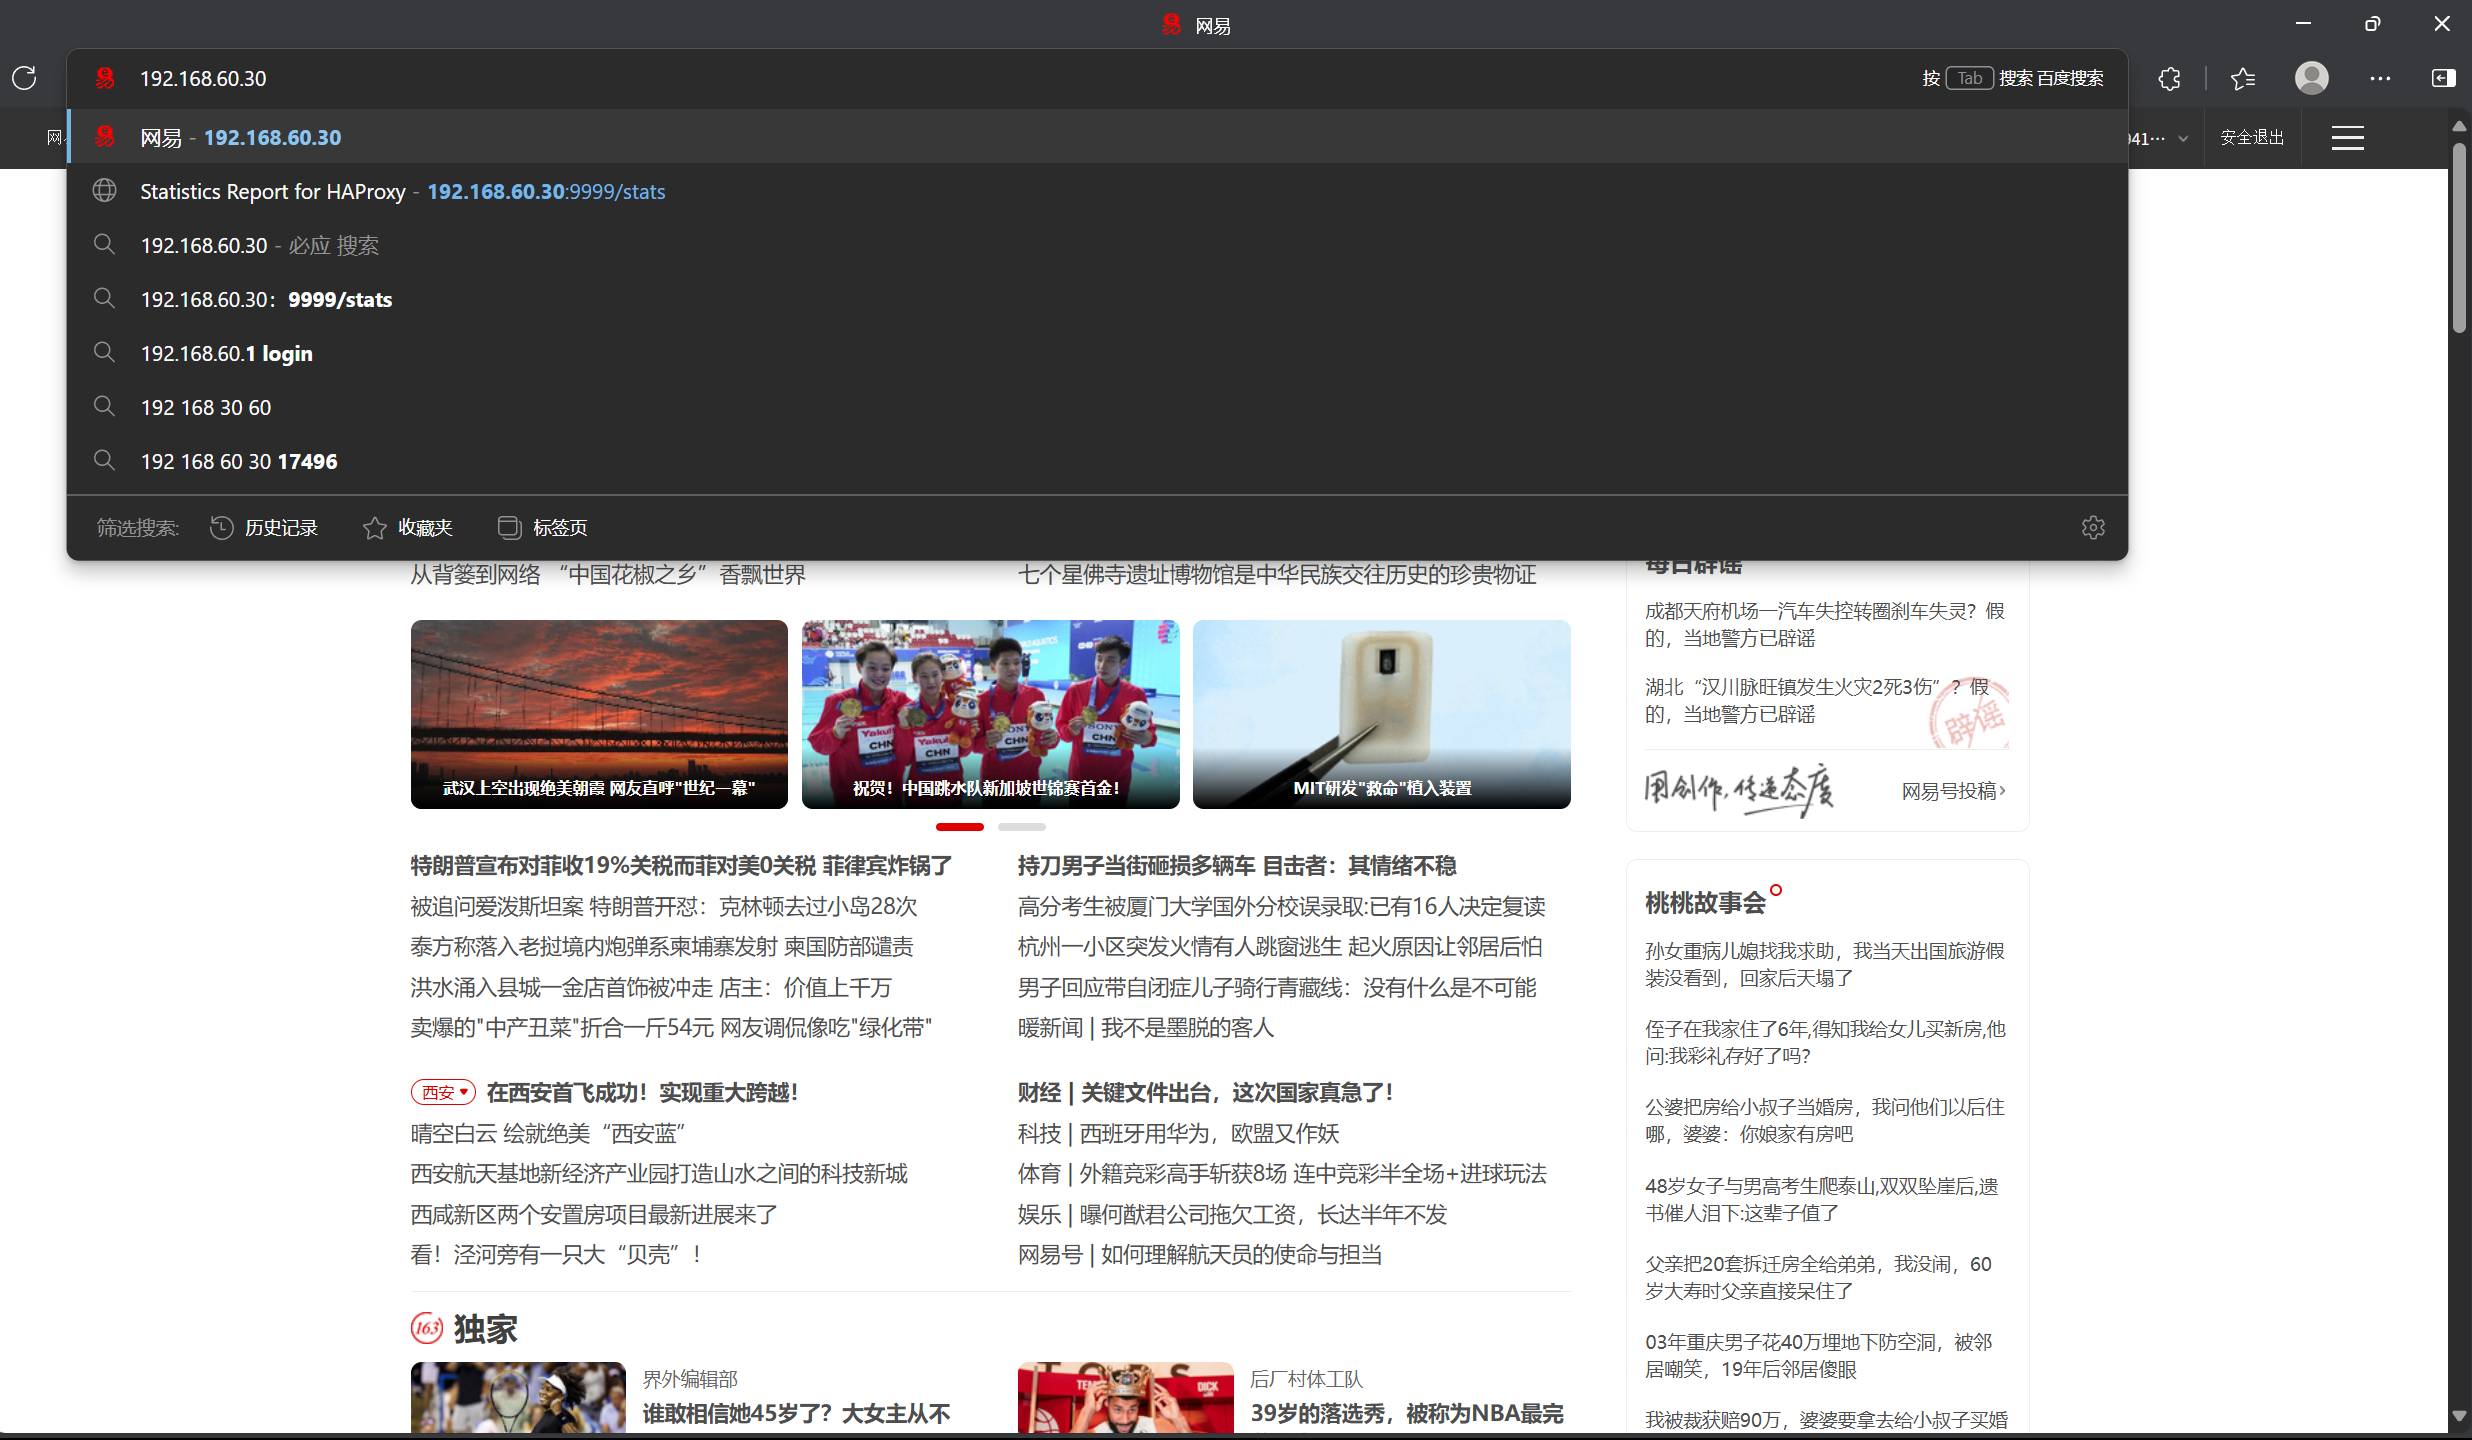This screenshot has height=1440, width=2472.
Task: Open 从背篓到网络 中国花椒之乡 headline
Action: [x=608, y=574]
